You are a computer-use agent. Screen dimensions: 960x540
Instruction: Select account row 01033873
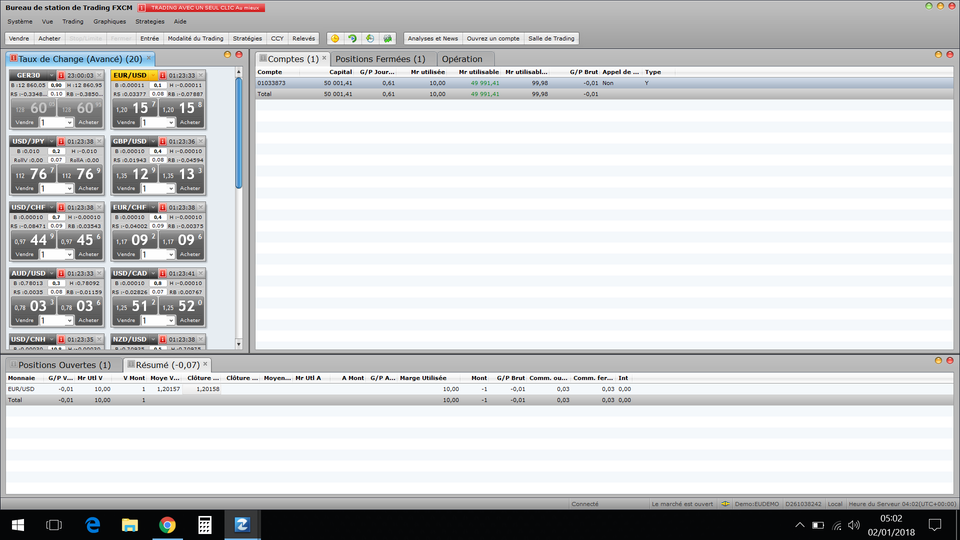(604, 83)
